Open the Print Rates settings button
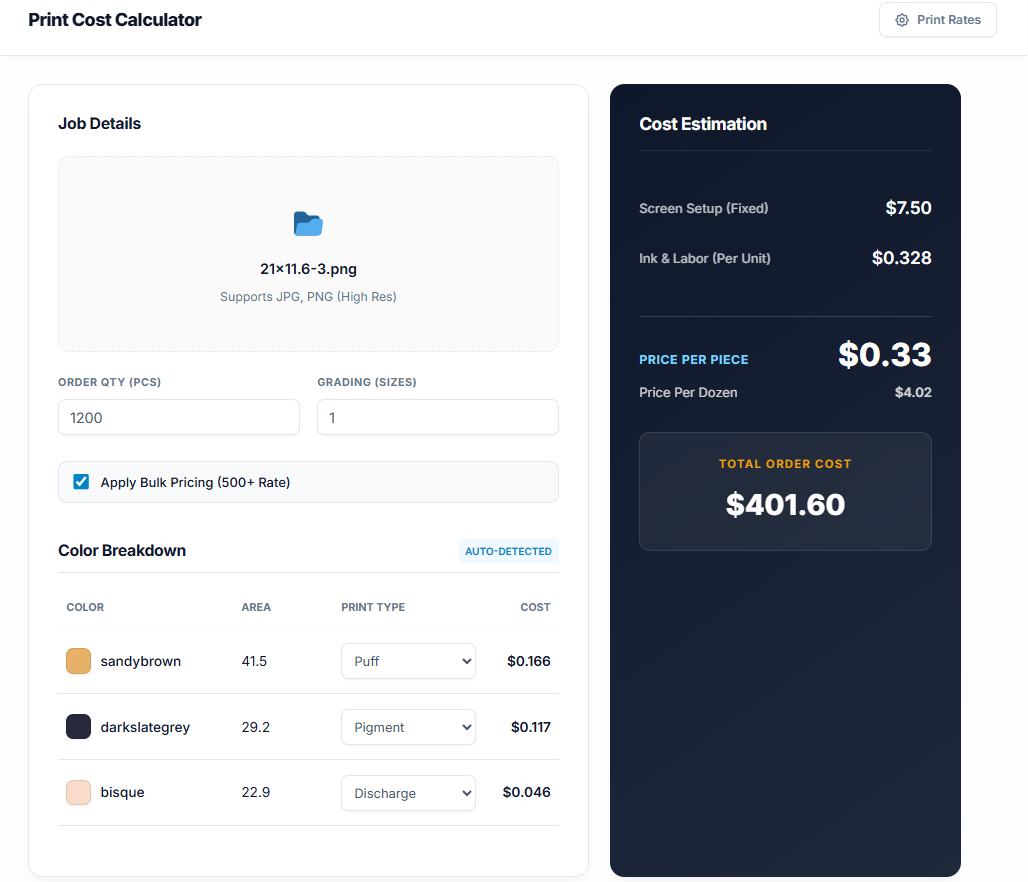Screen dimensions: 1028x882 point(937,20)
